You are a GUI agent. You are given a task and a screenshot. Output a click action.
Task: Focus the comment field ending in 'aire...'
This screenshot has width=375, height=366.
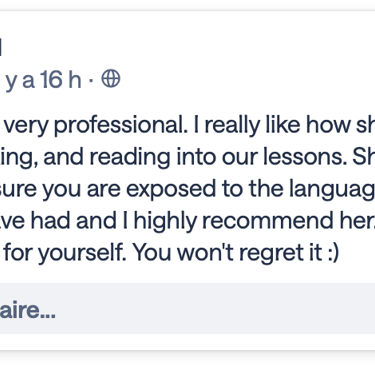[x=187, y=309]
